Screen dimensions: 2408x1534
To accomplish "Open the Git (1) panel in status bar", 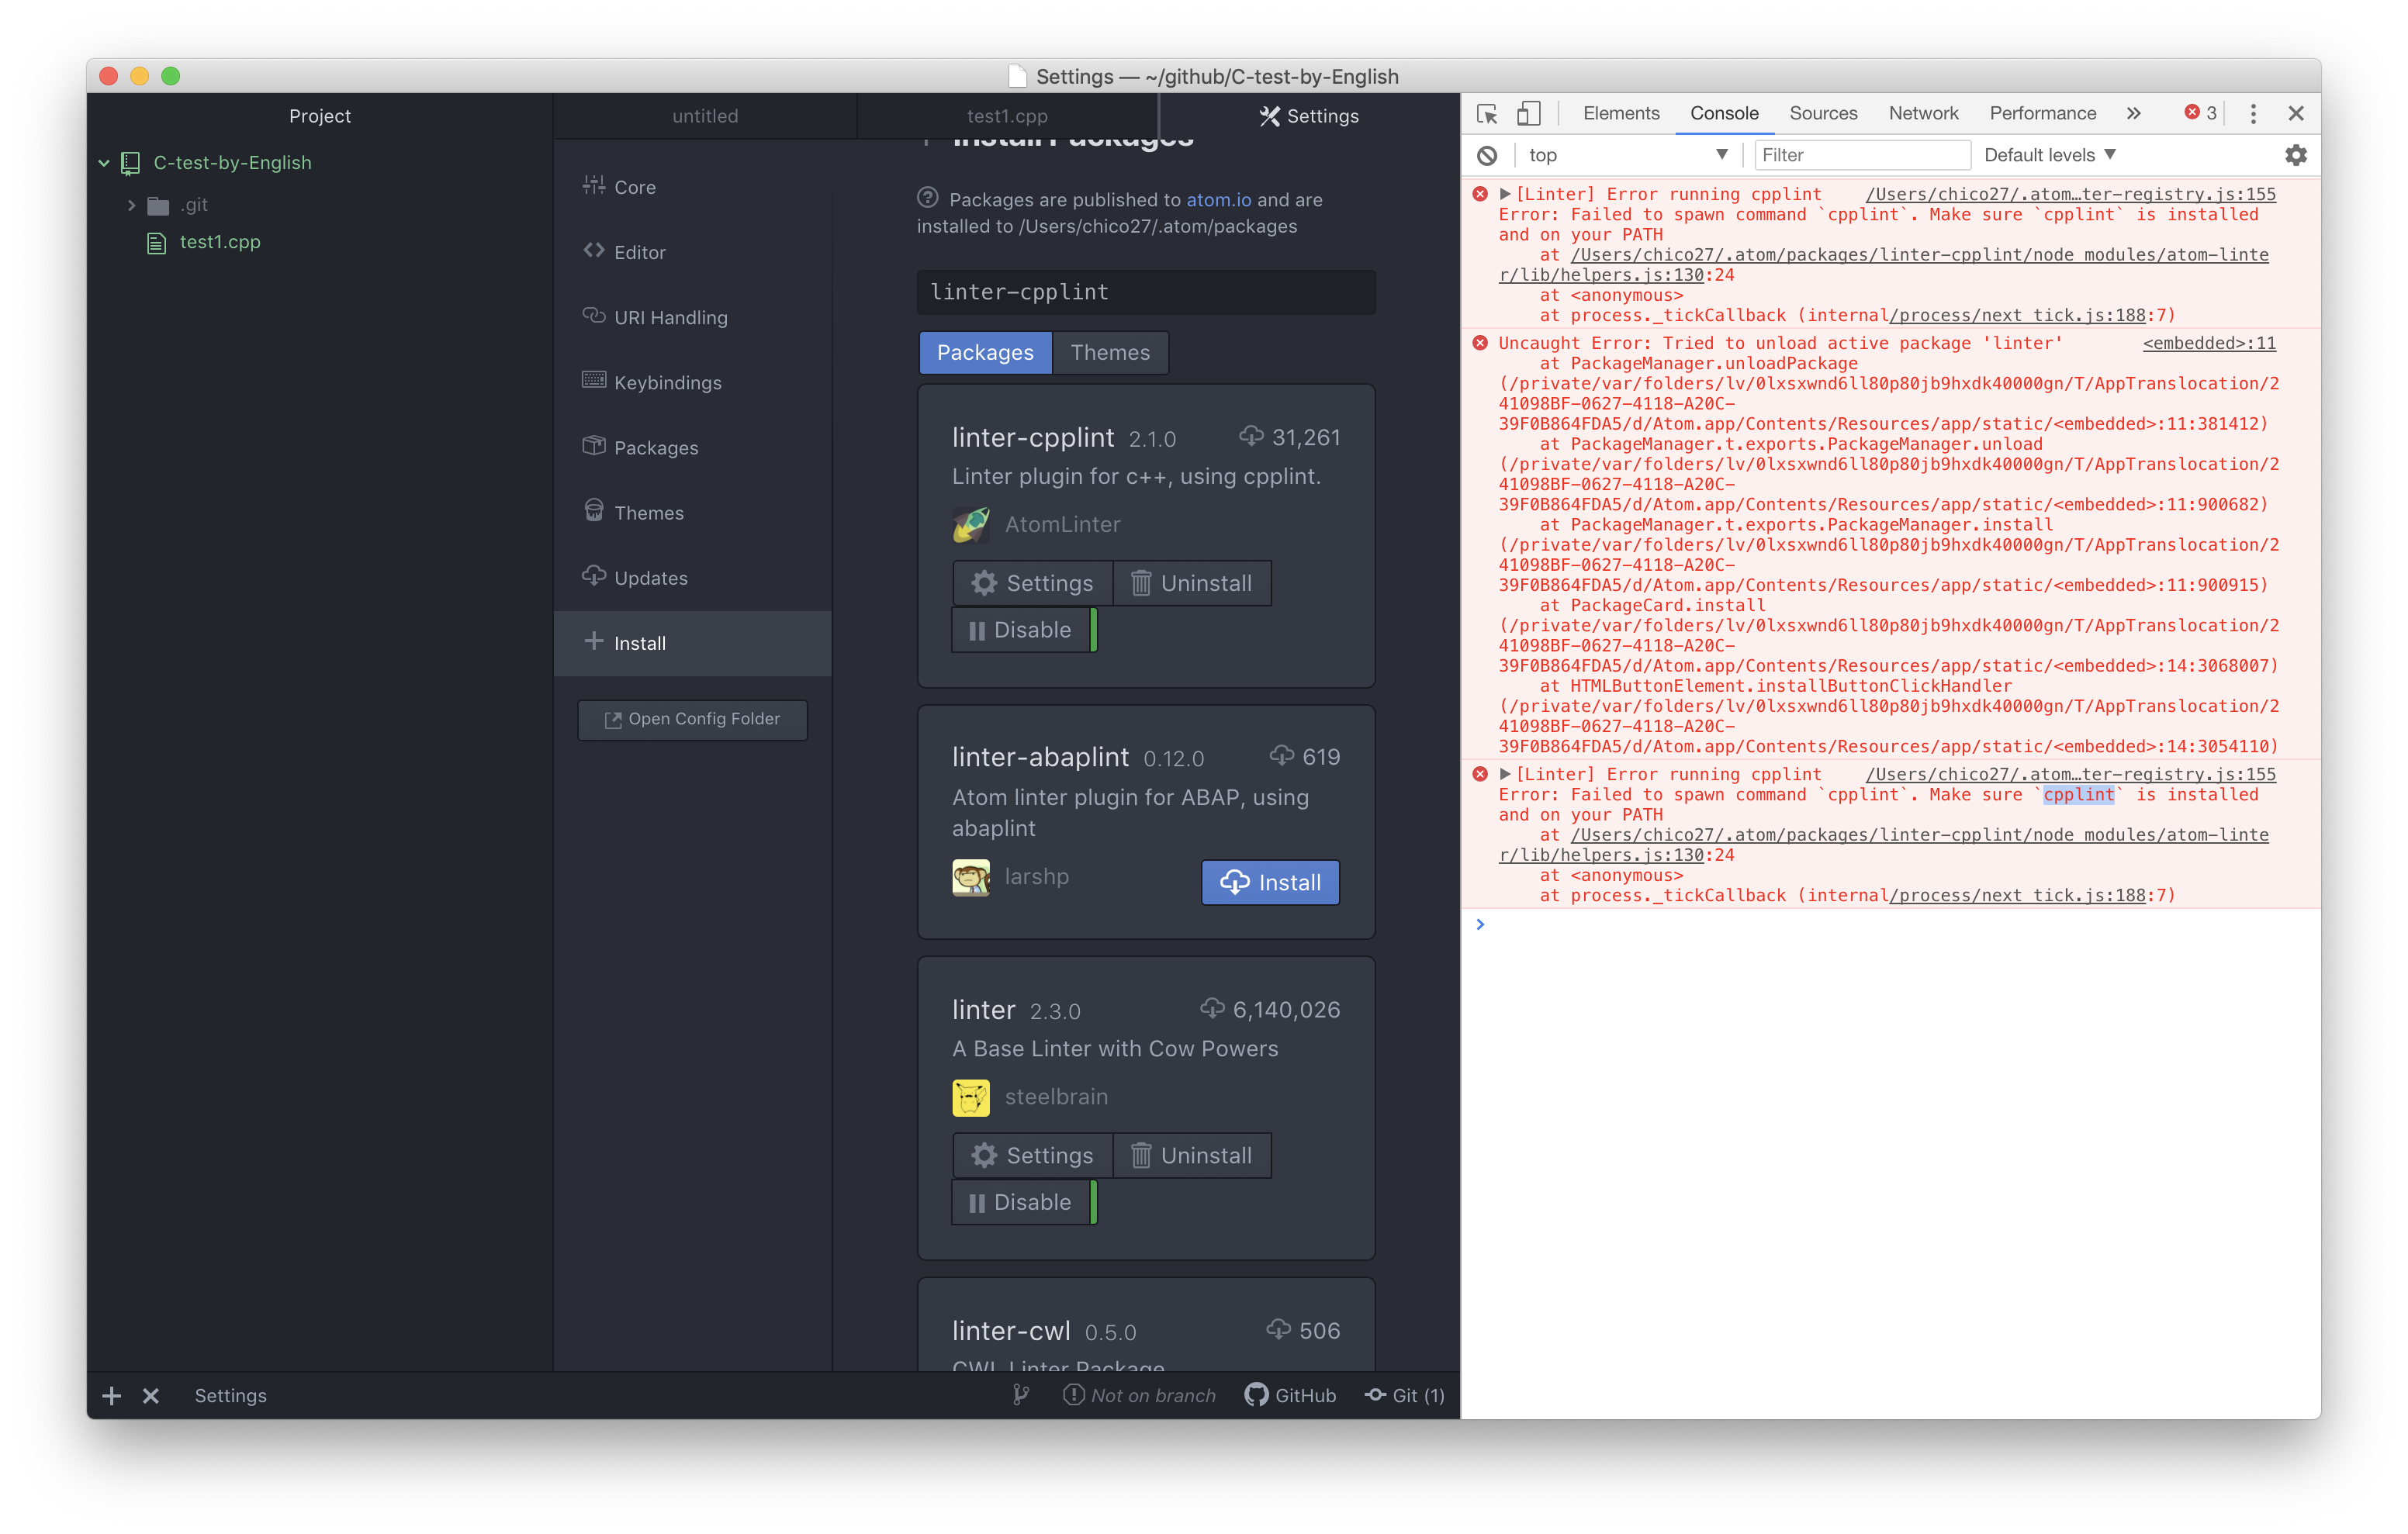I will click(1404, 1395).
